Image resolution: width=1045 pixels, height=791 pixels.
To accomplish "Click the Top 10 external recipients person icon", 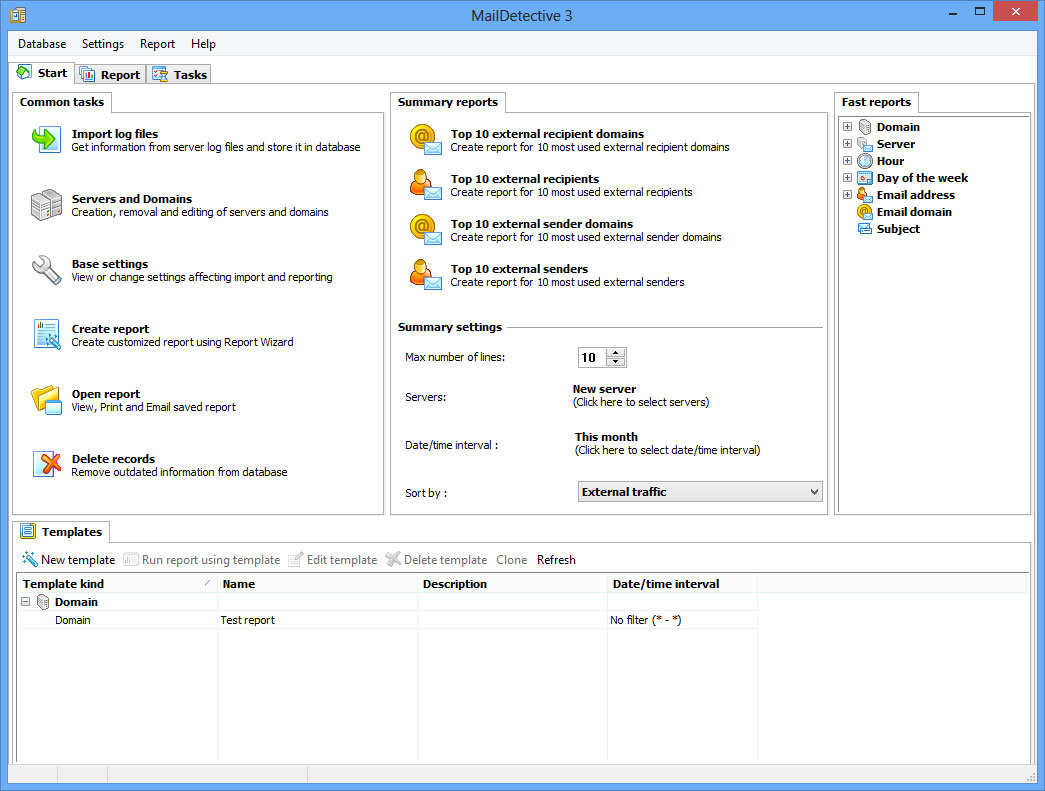I will coord(425,185).
